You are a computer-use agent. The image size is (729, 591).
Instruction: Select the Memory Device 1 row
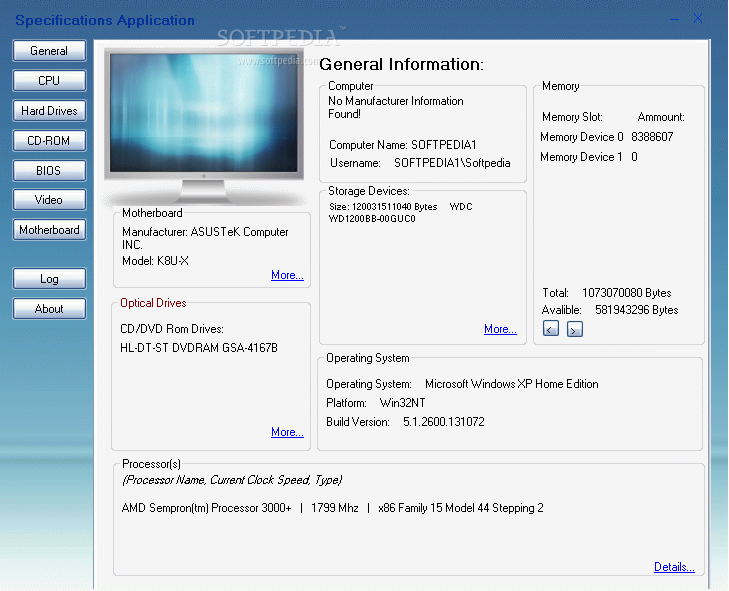click(589, 157)
